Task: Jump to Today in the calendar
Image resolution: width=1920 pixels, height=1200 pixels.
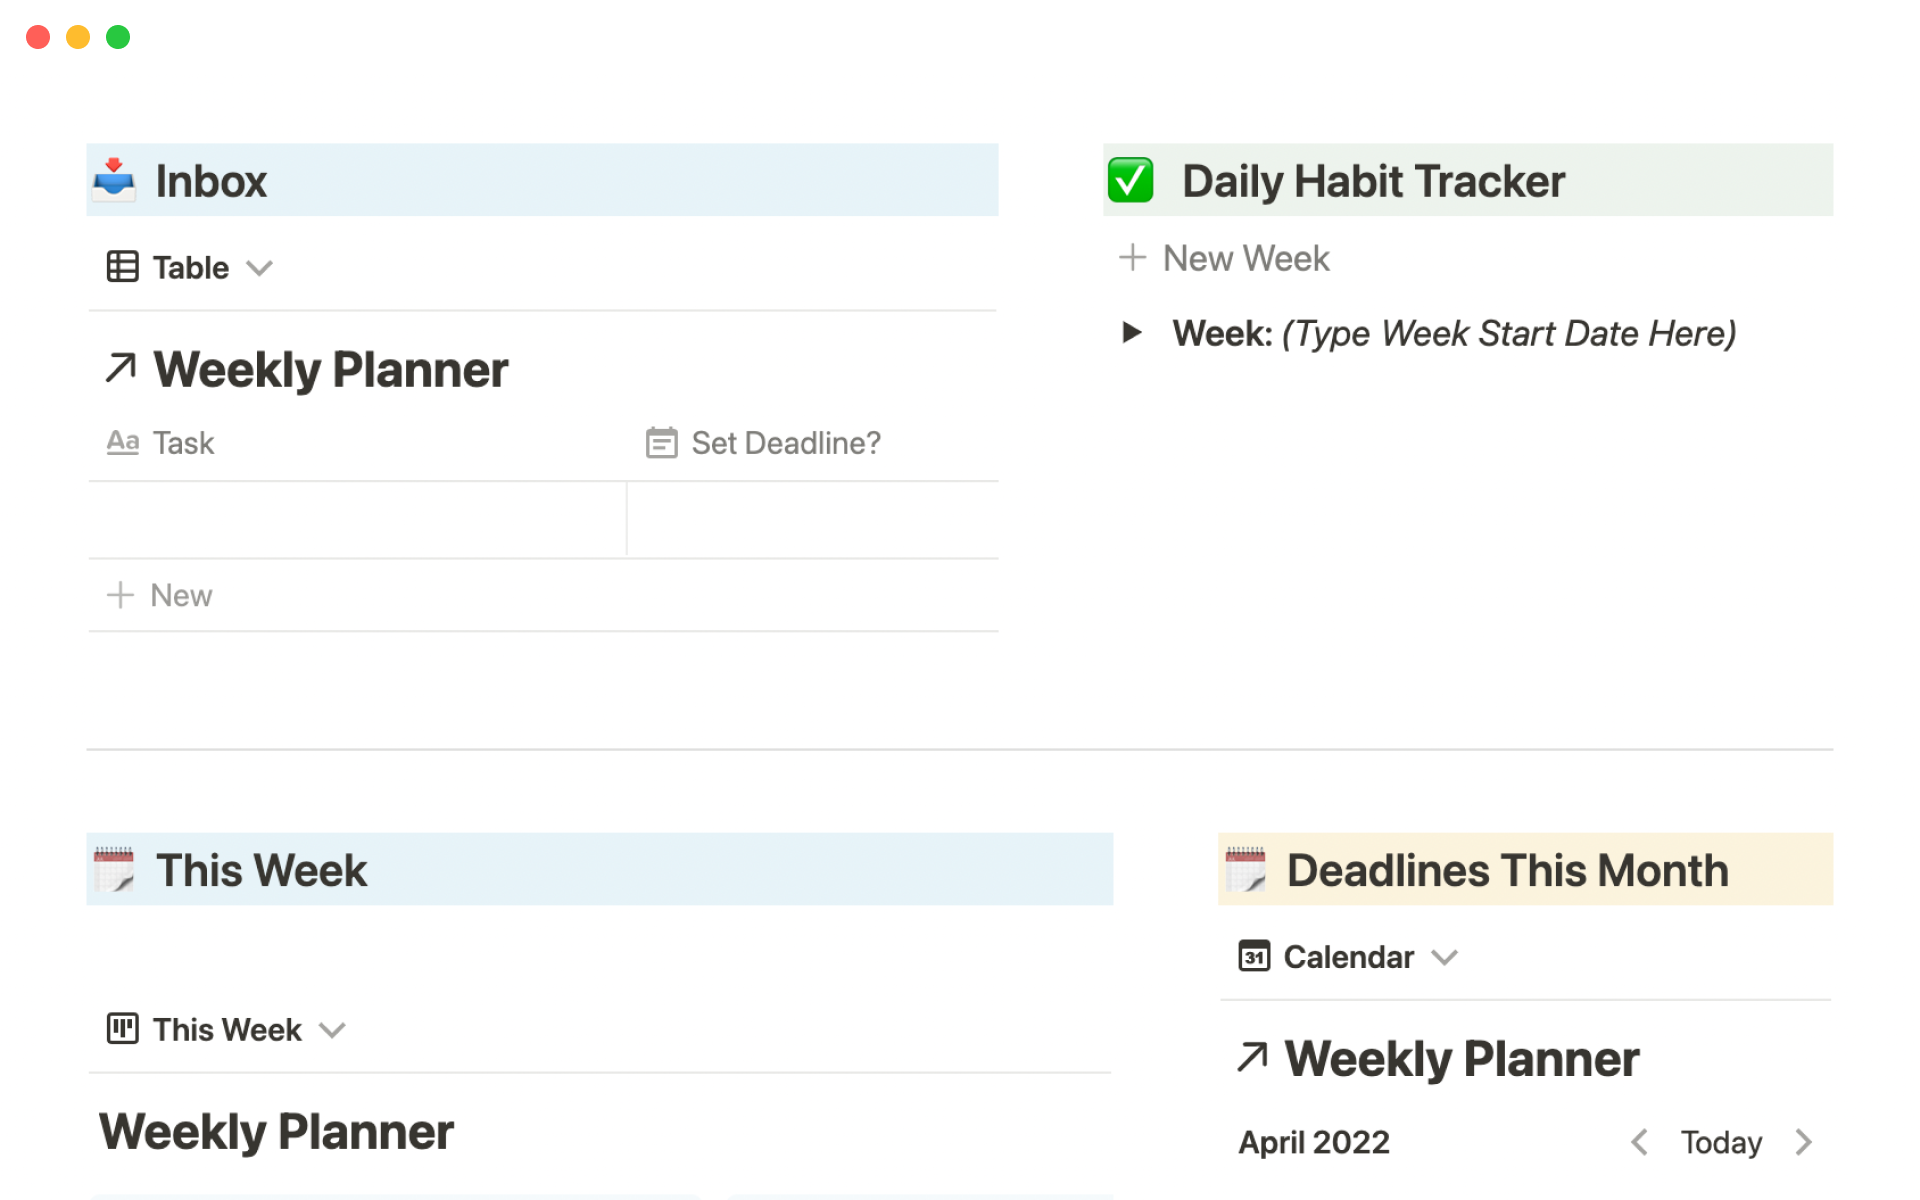Action: 1721,1142
